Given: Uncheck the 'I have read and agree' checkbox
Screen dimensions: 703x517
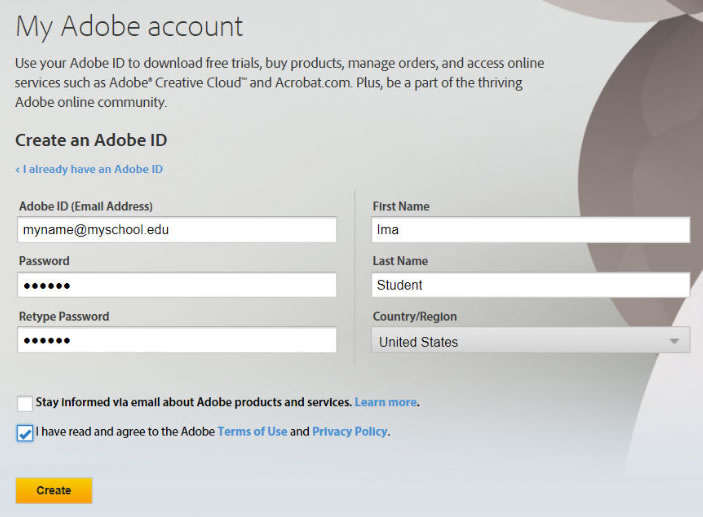Looking at the screenshot, I should 25,433.
